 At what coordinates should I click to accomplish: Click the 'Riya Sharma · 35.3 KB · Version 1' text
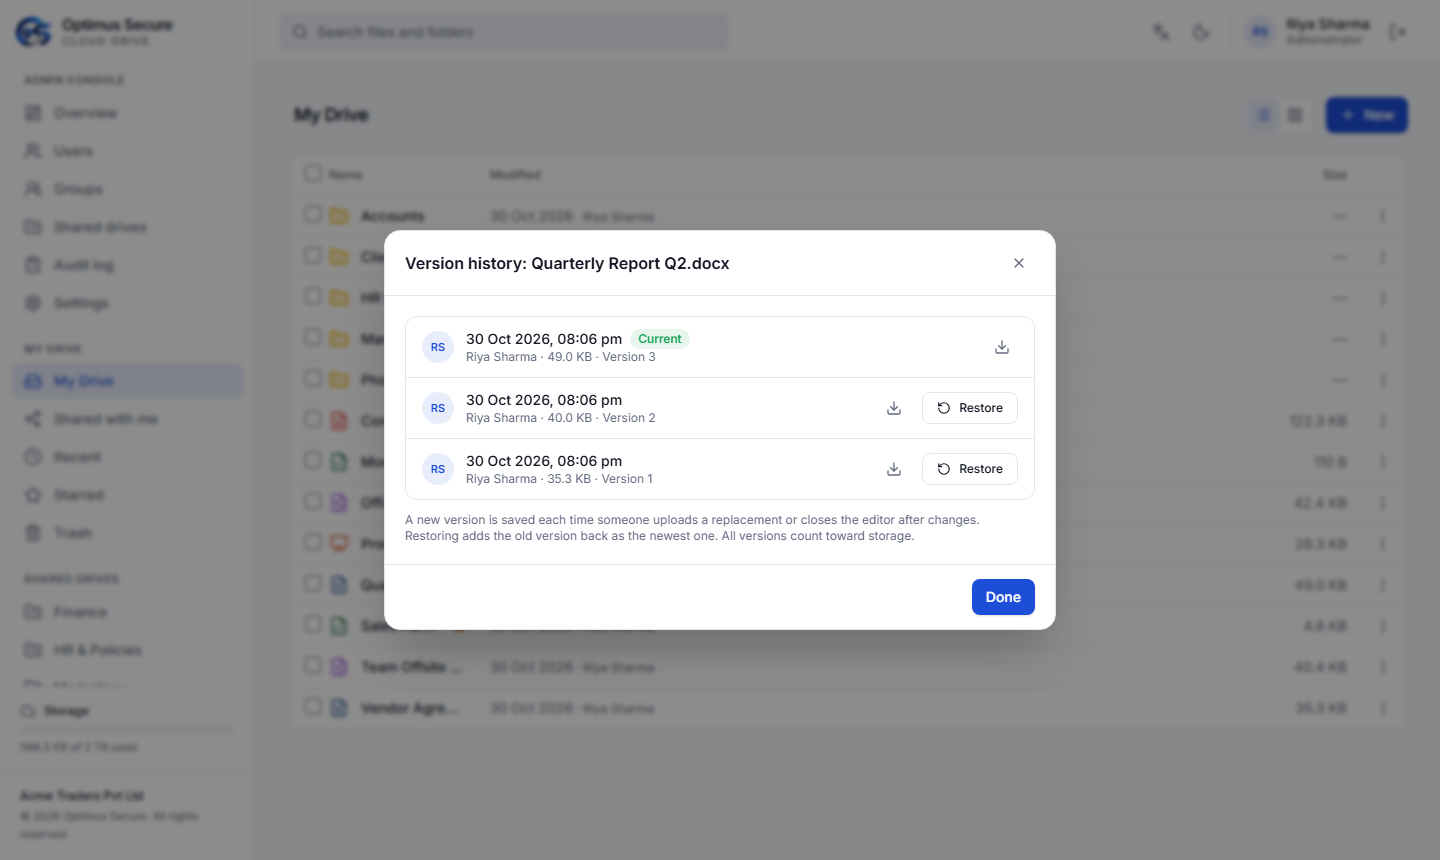tap(559, 479)
